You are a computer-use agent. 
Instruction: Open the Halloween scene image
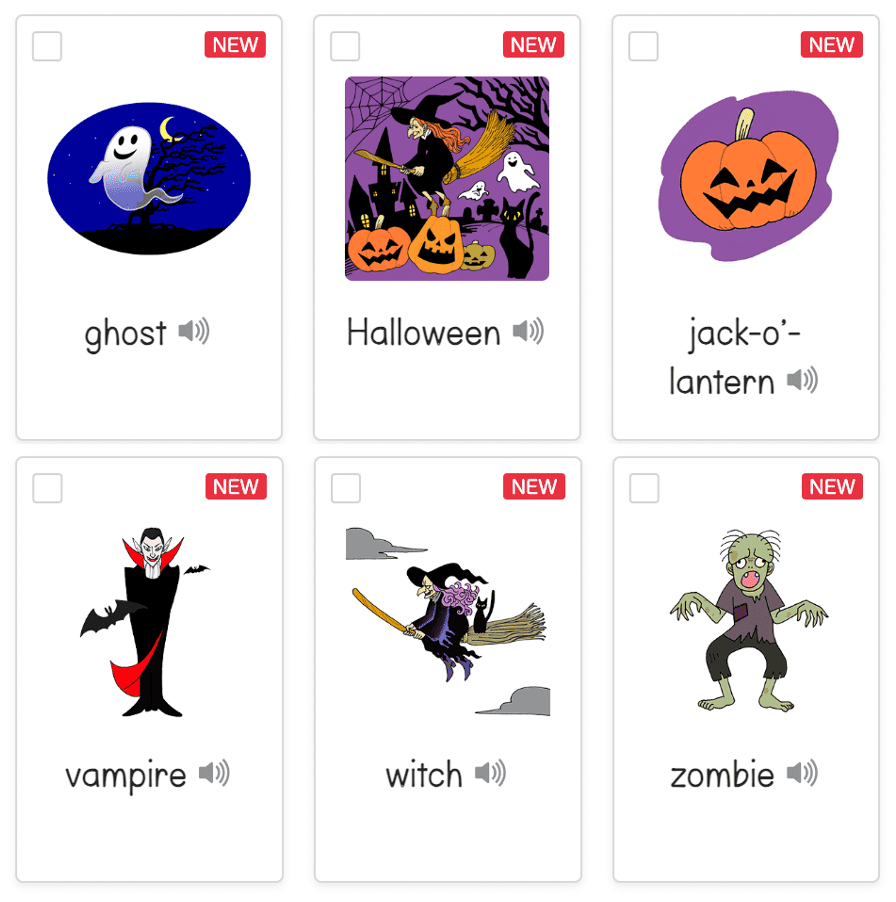pyautogui.click(x=447, y=178)
